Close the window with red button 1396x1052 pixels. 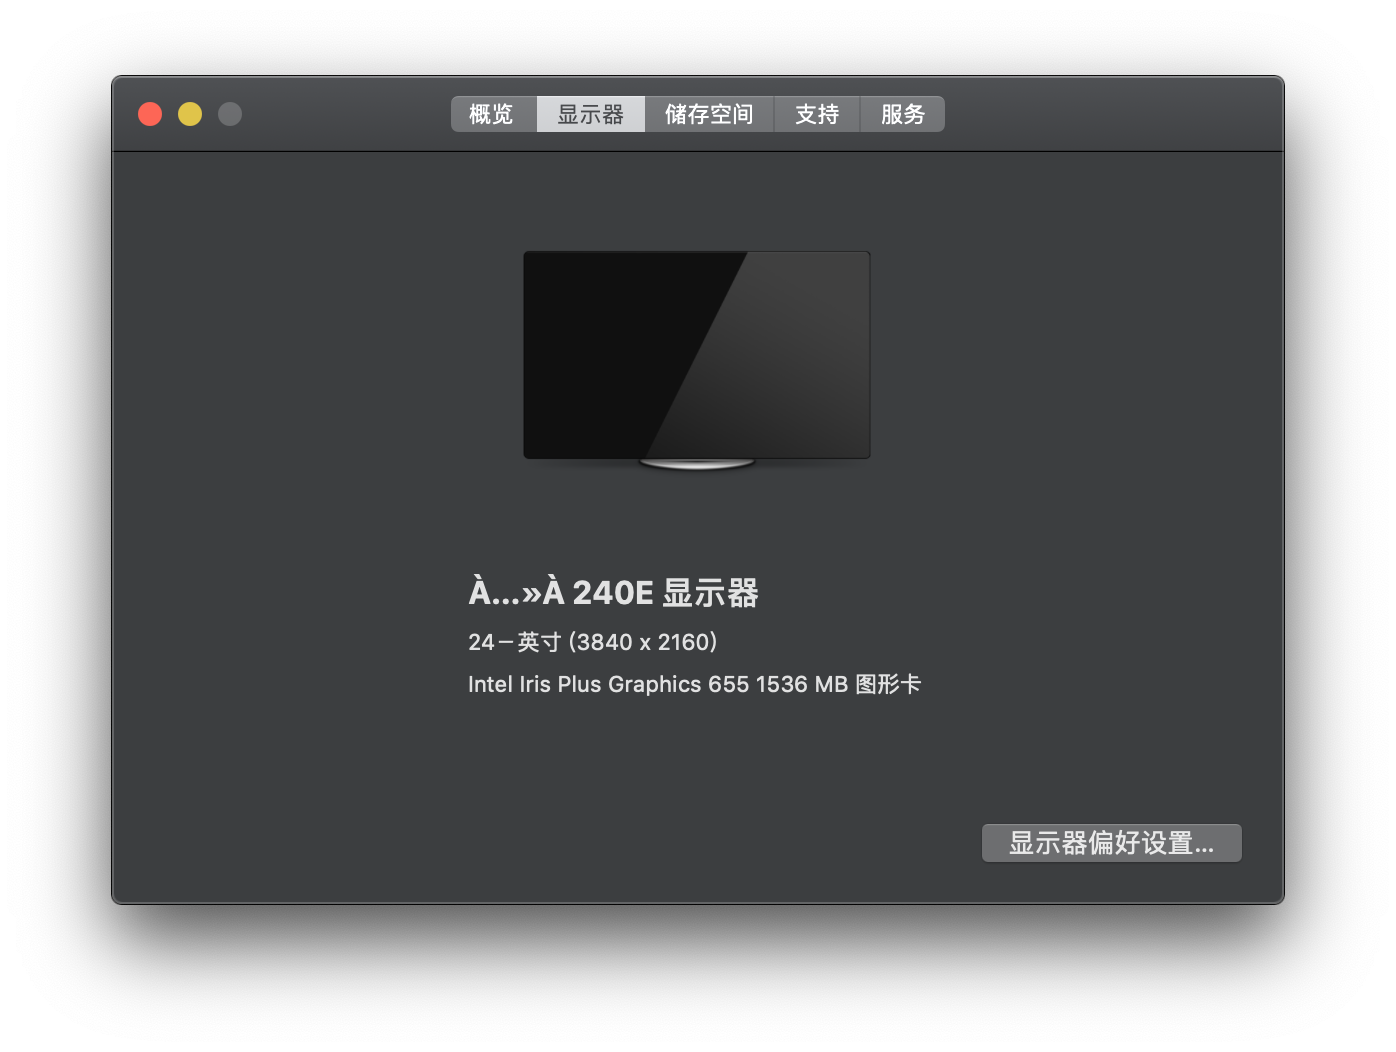tap(150, 115)
